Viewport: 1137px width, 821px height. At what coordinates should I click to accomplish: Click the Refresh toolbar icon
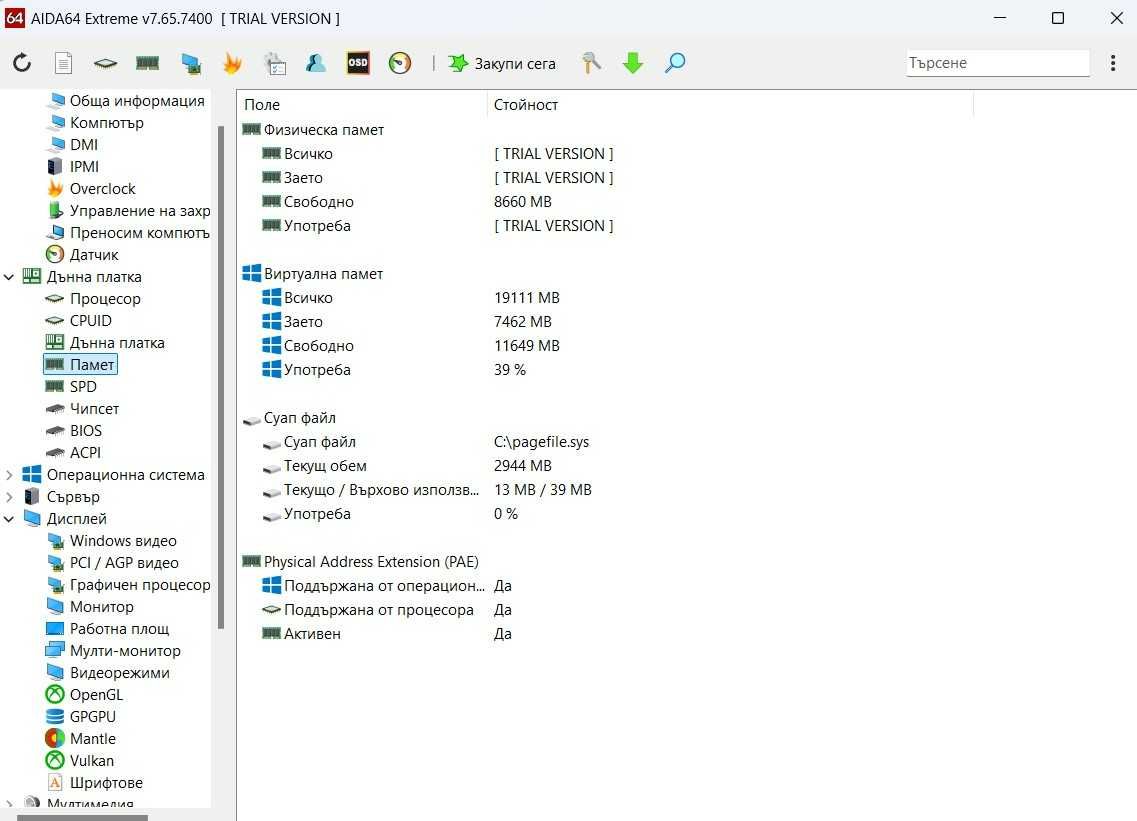tap(22, 63)
